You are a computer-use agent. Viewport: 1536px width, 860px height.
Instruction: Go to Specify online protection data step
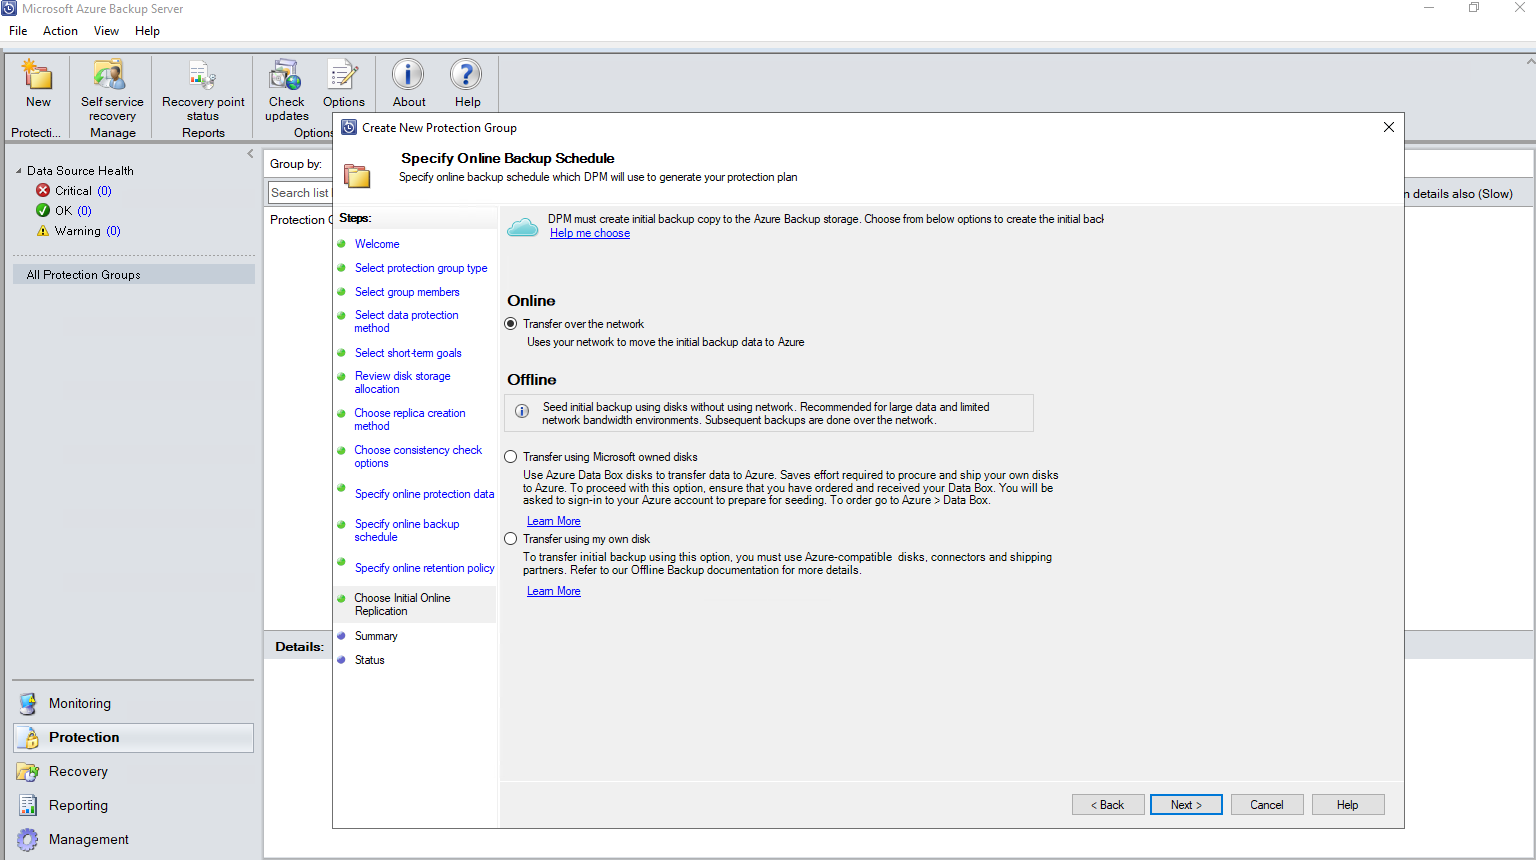(424, 494)
